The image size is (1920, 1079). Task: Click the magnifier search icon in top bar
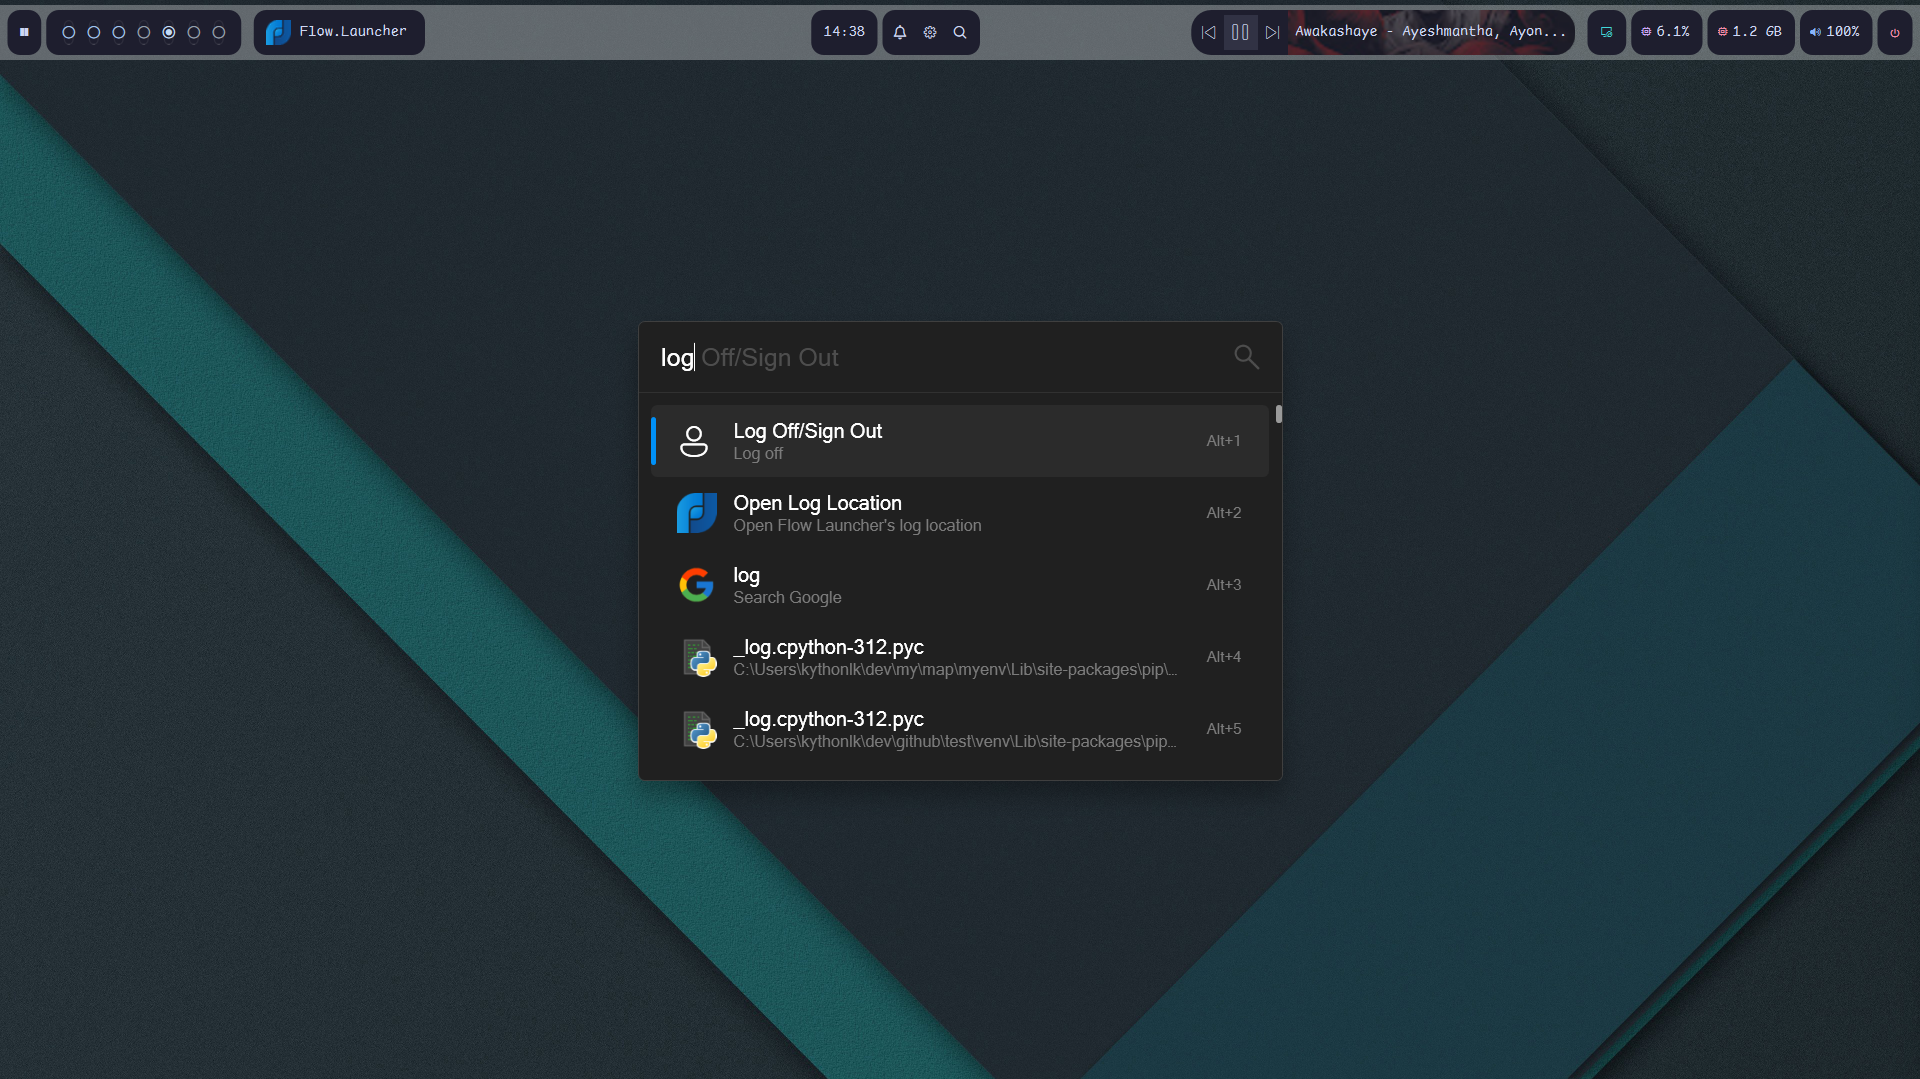coord(959,32)
